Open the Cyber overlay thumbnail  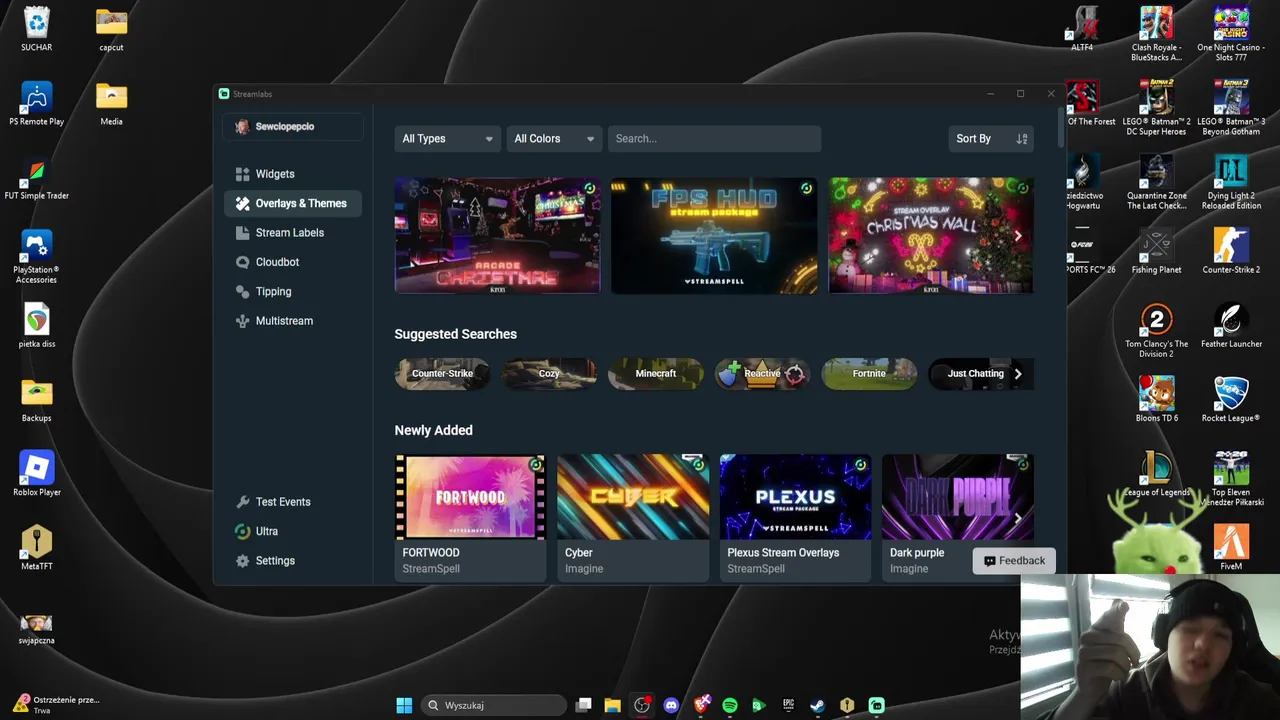coord(633,497)
